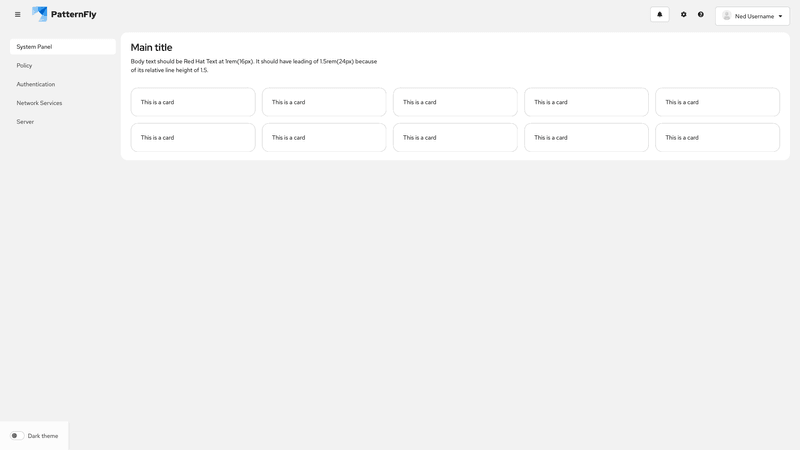Open settings via the gear icon
This screenshot has width=800, height=450.
point(684,15)
